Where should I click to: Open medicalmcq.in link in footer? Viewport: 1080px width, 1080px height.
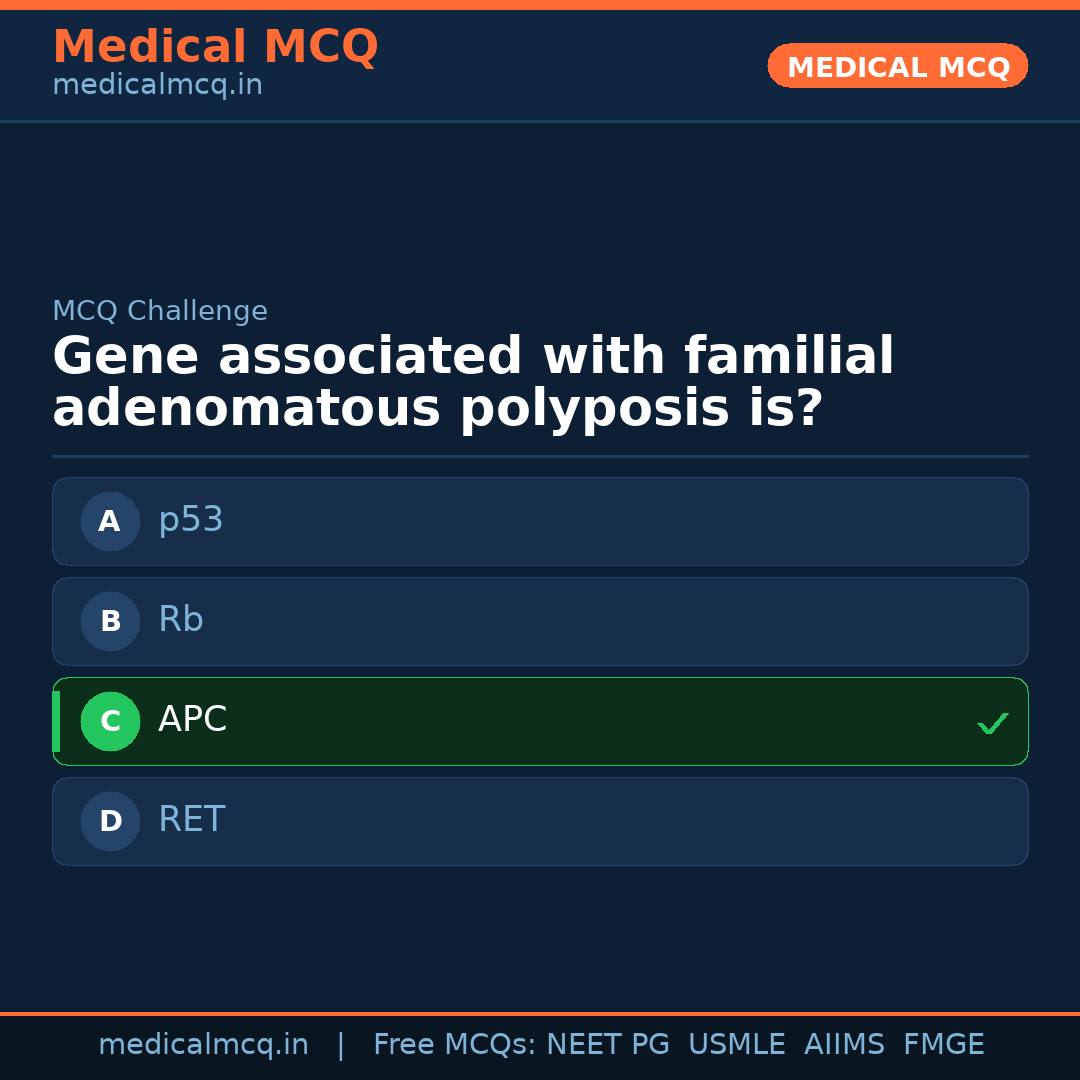203,1045
